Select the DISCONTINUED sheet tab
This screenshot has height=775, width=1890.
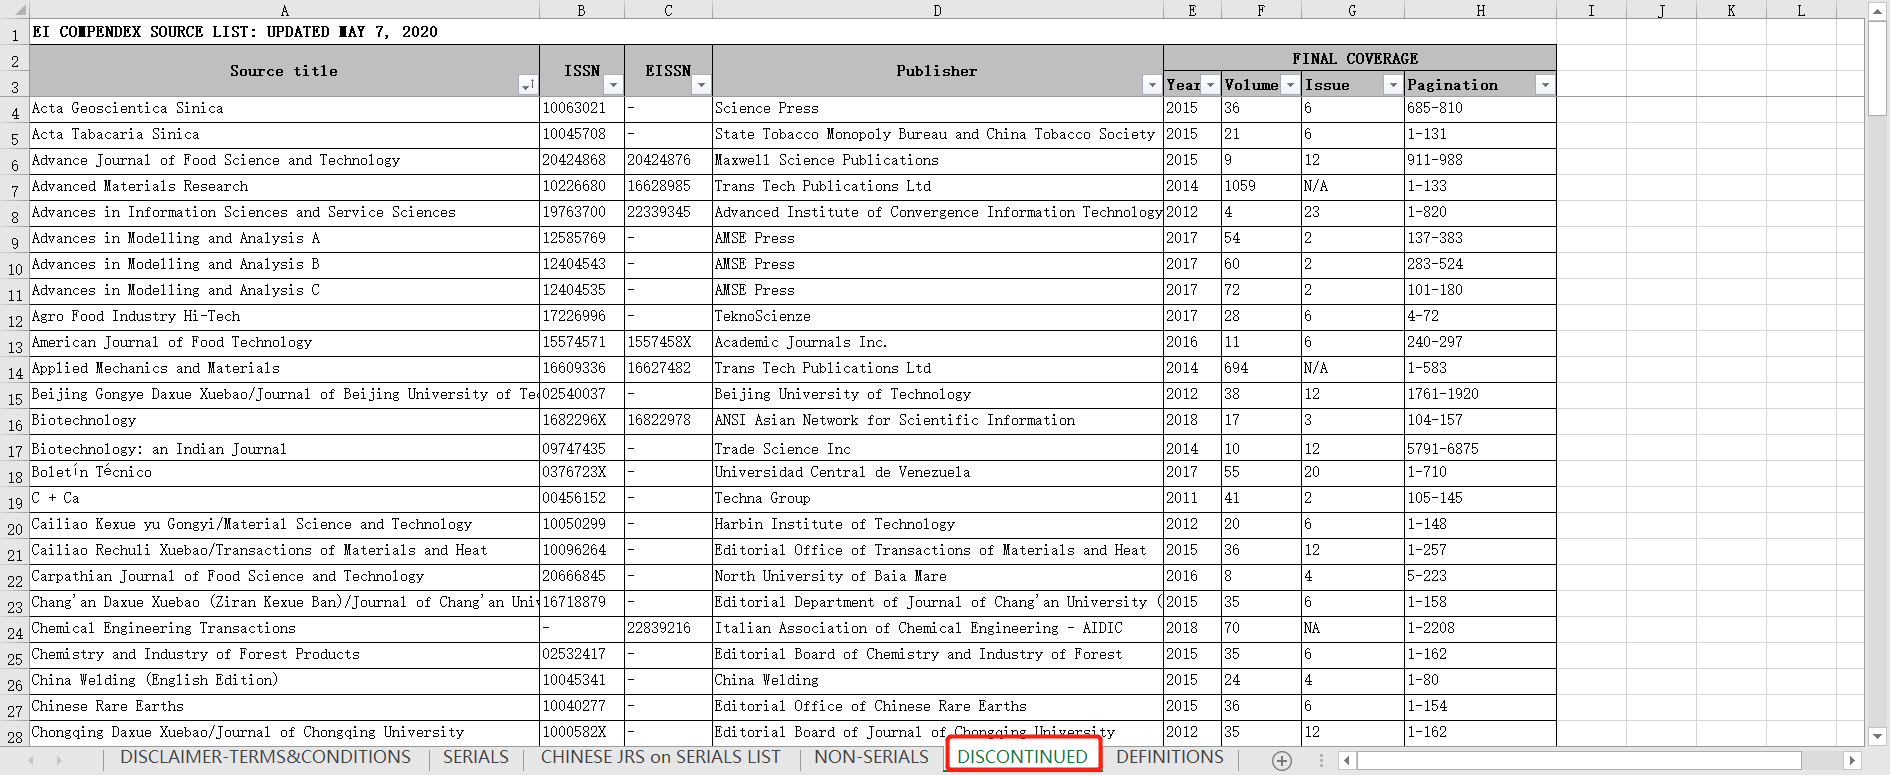pos(1022,757)
